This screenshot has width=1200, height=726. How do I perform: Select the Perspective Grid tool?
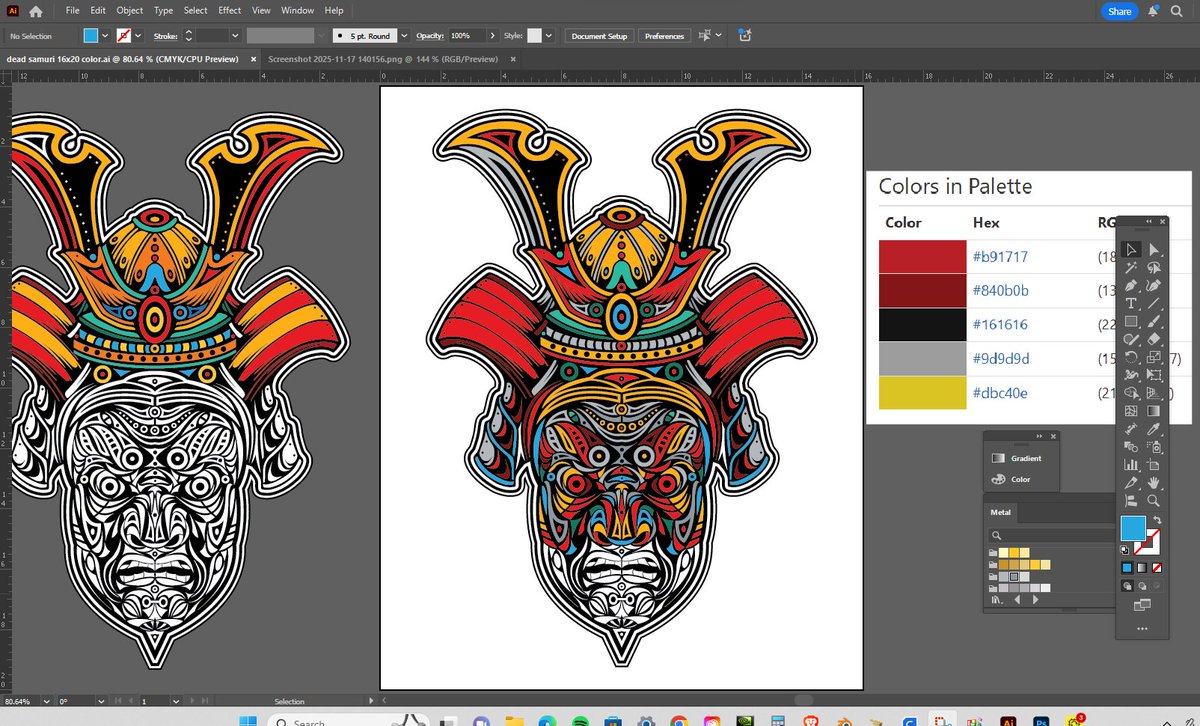tap(1154, 393)
